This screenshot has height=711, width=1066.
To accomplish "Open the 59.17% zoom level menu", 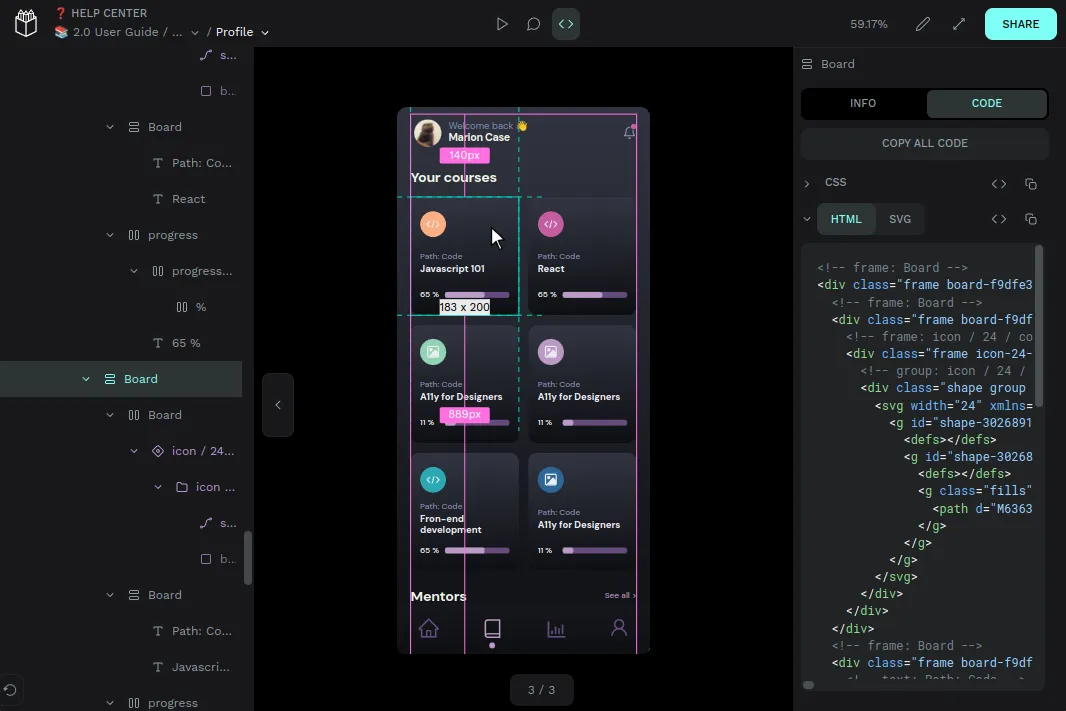I will pyautogui.click(x=868, y=24).
